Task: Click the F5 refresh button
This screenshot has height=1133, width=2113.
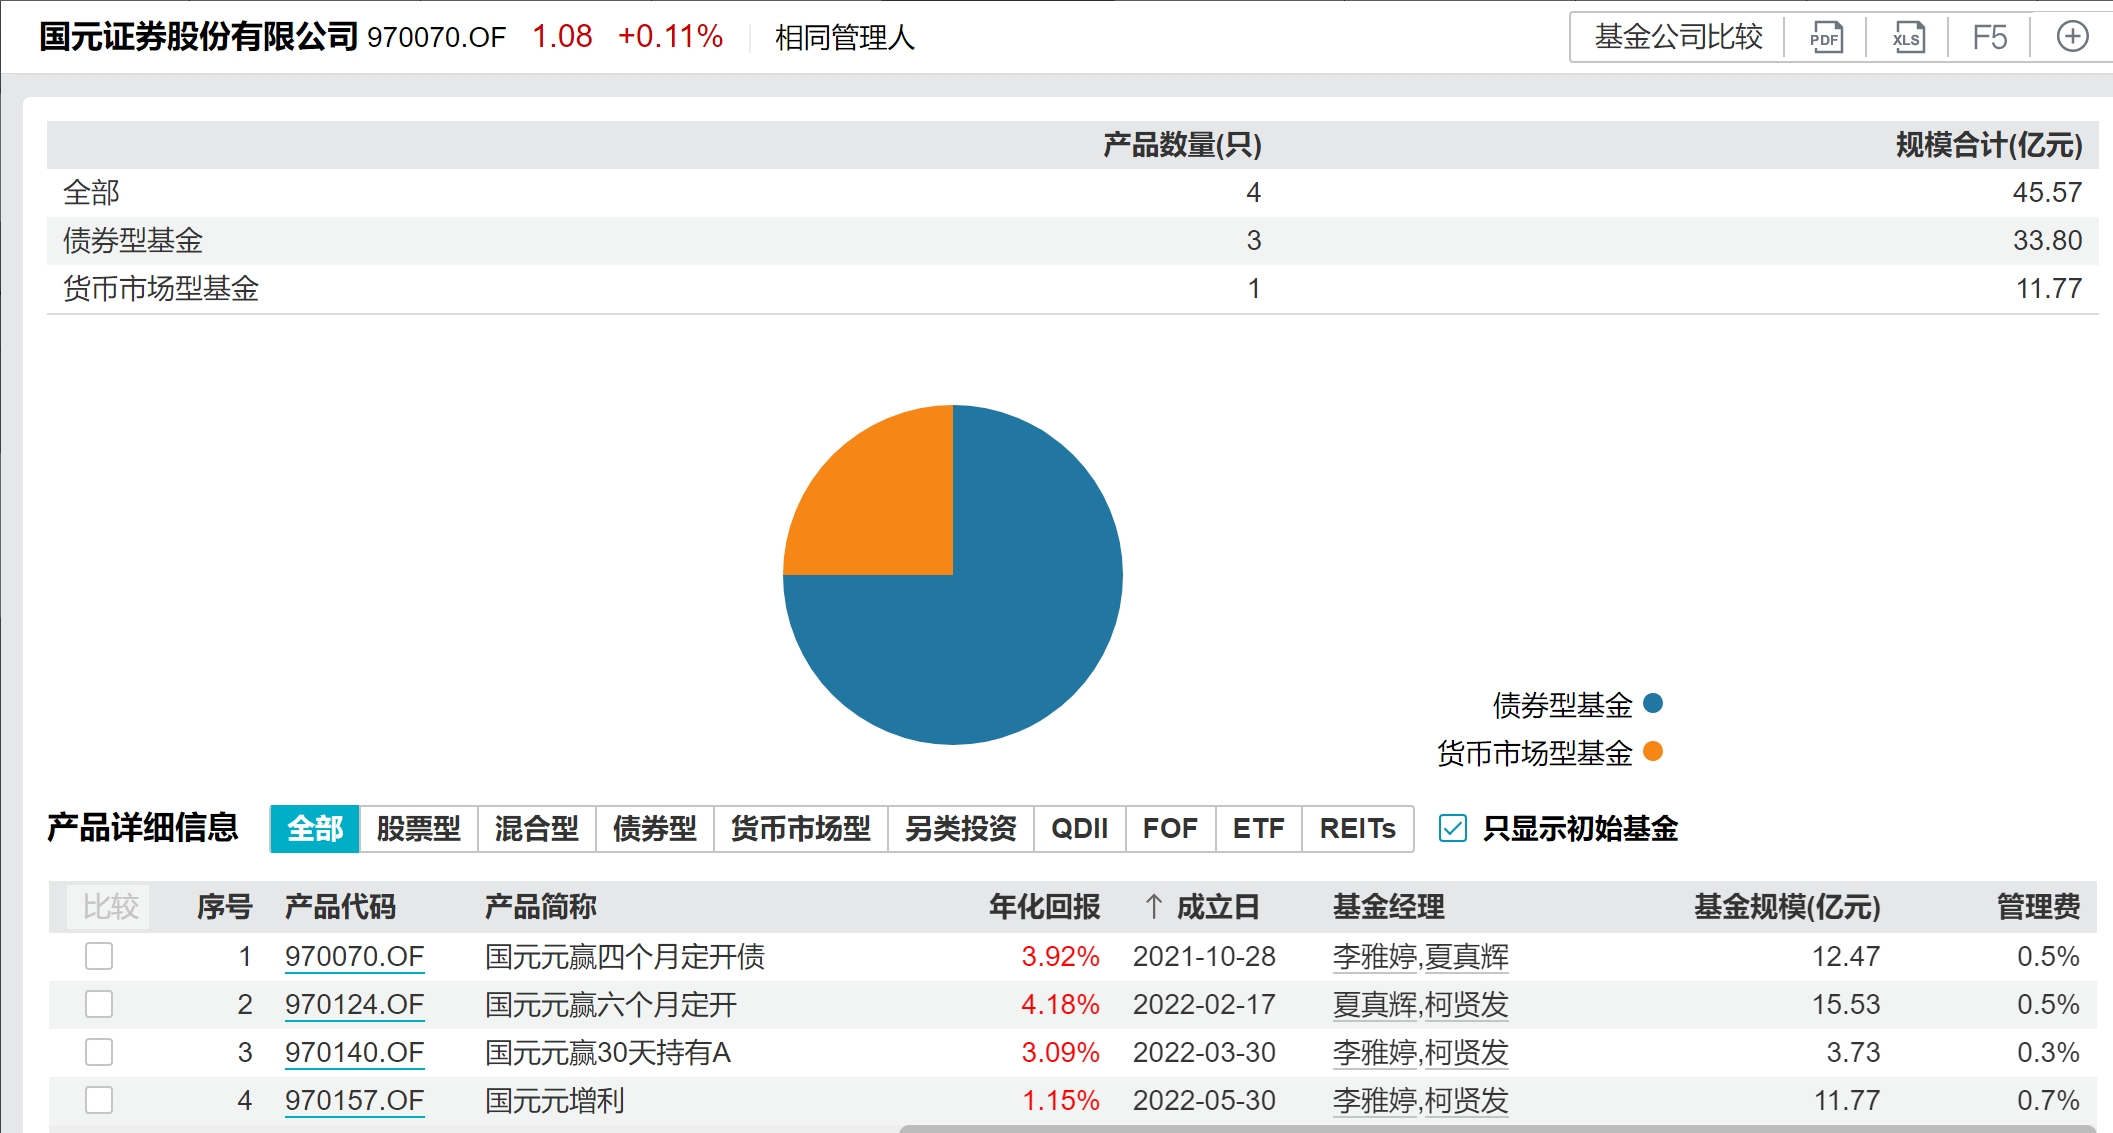Action: point(1989,38)
